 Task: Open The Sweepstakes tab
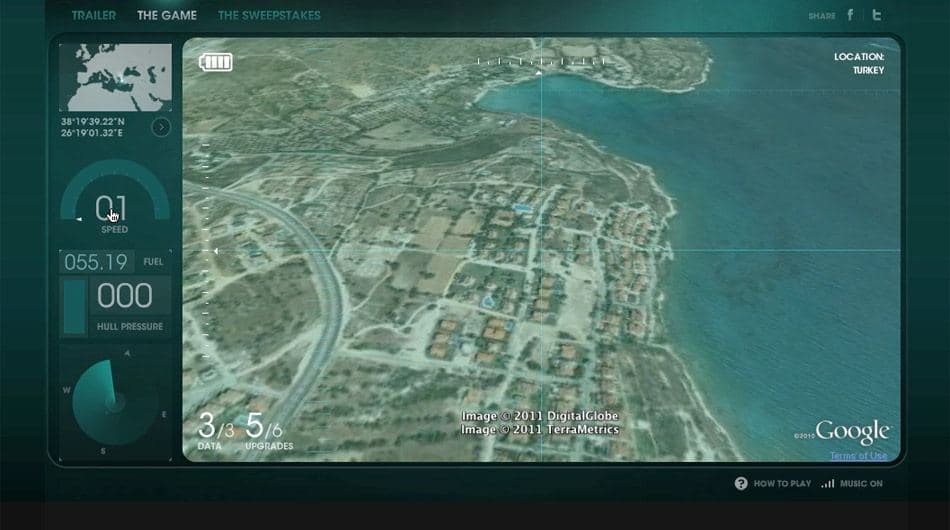click(269, 16)
